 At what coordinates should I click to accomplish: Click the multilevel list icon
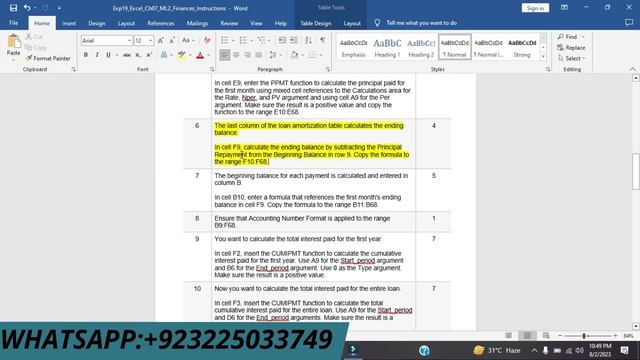(x=261, y=40)
